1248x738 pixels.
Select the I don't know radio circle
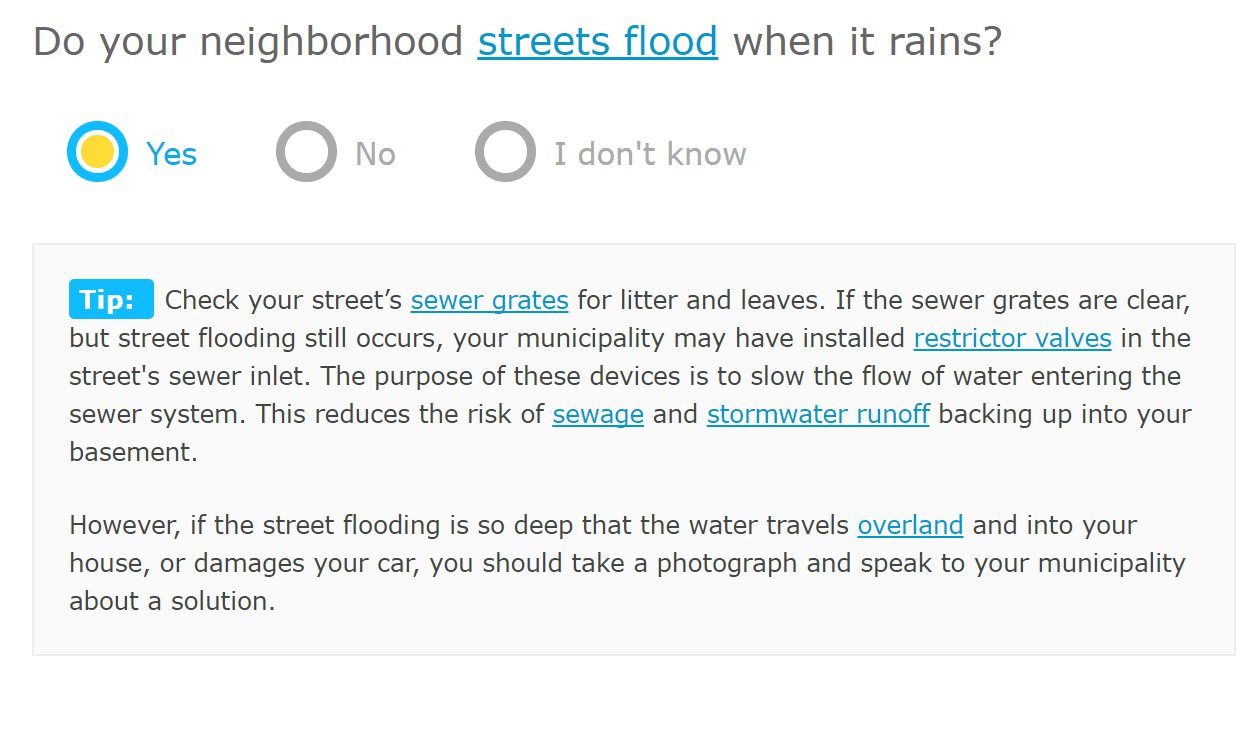(x=505, y=152)
